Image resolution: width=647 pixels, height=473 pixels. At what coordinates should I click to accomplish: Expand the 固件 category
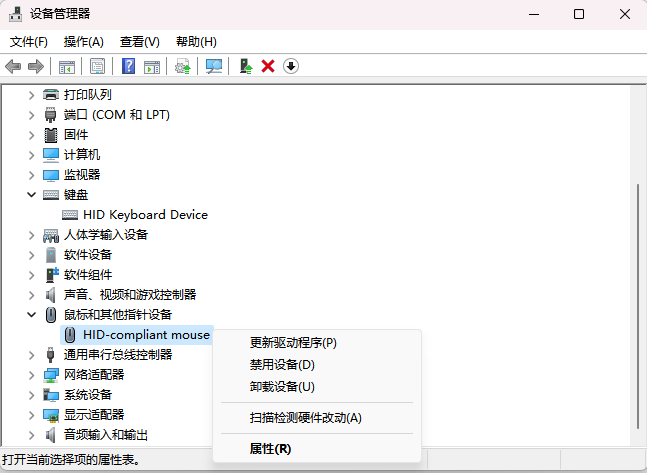click(x=31, y=135)
